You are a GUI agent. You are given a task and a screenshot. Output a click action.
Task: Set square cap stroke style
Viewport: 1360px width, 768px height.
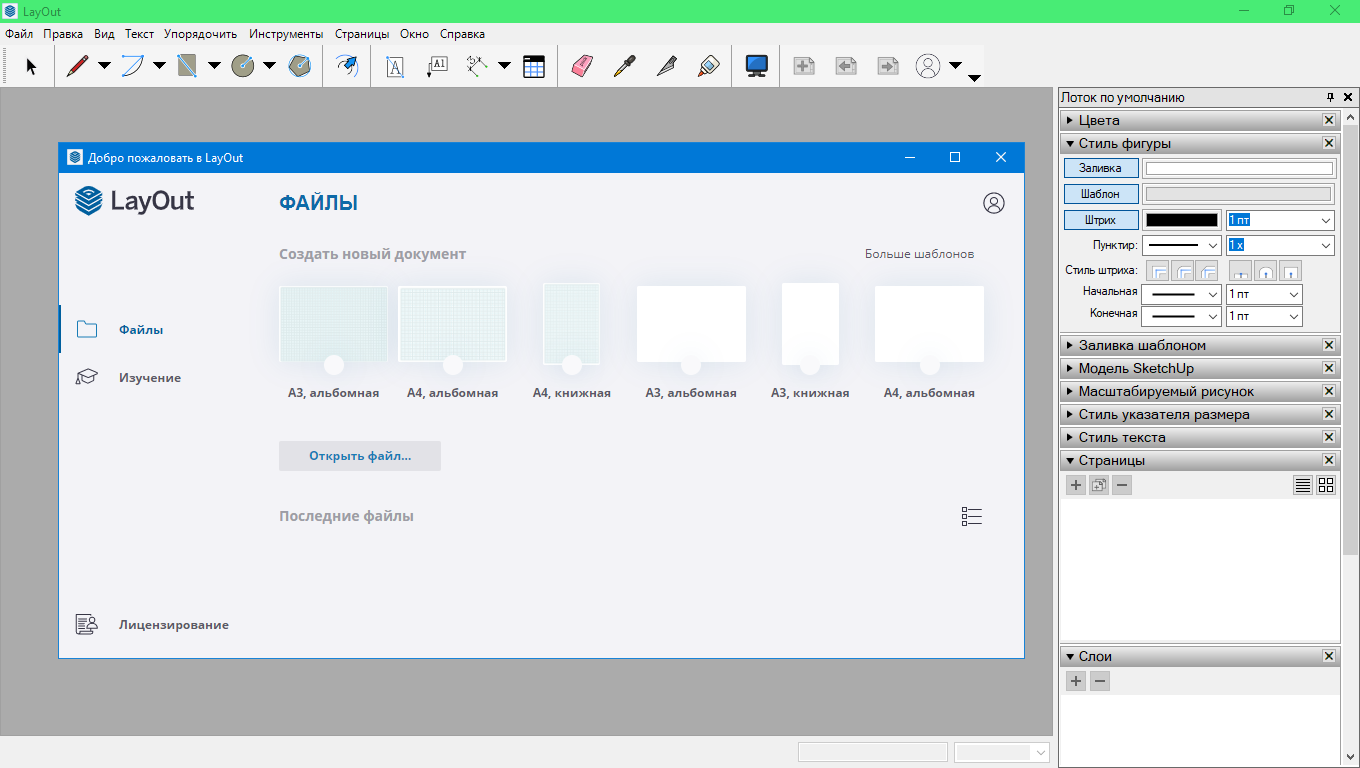1290,270
